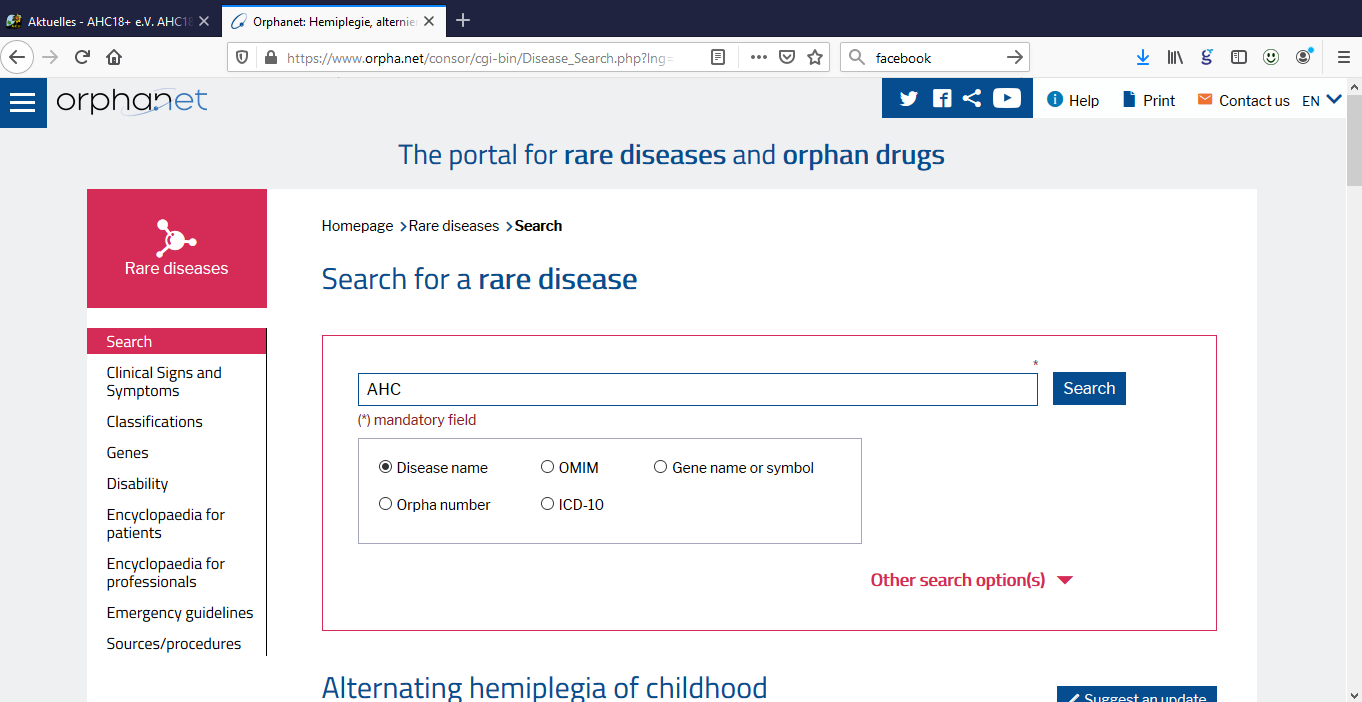Open Emergency guidelines in sidebar

click(x=180, y=613)
